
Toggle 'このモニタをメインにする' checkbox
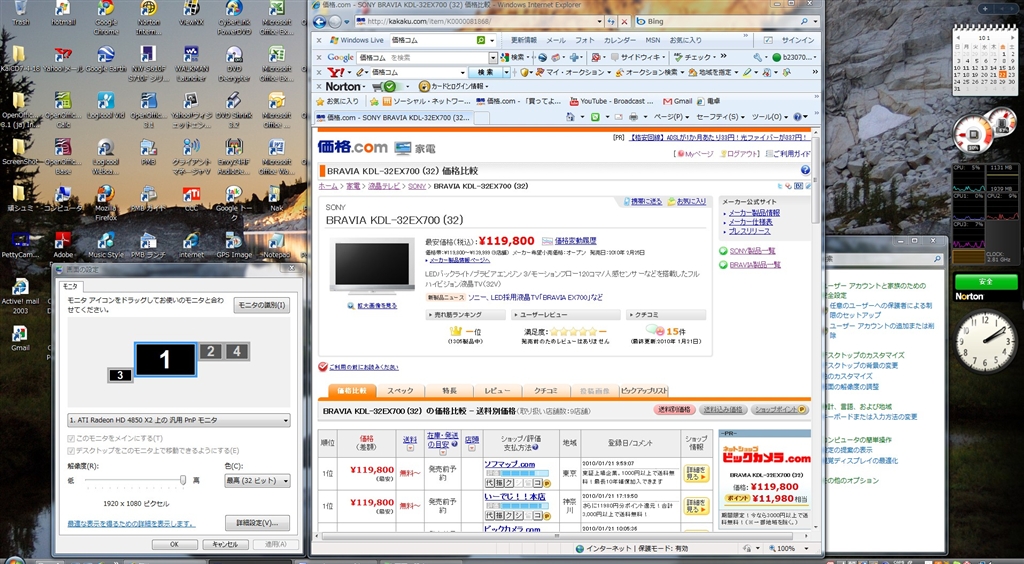point(71,439)
